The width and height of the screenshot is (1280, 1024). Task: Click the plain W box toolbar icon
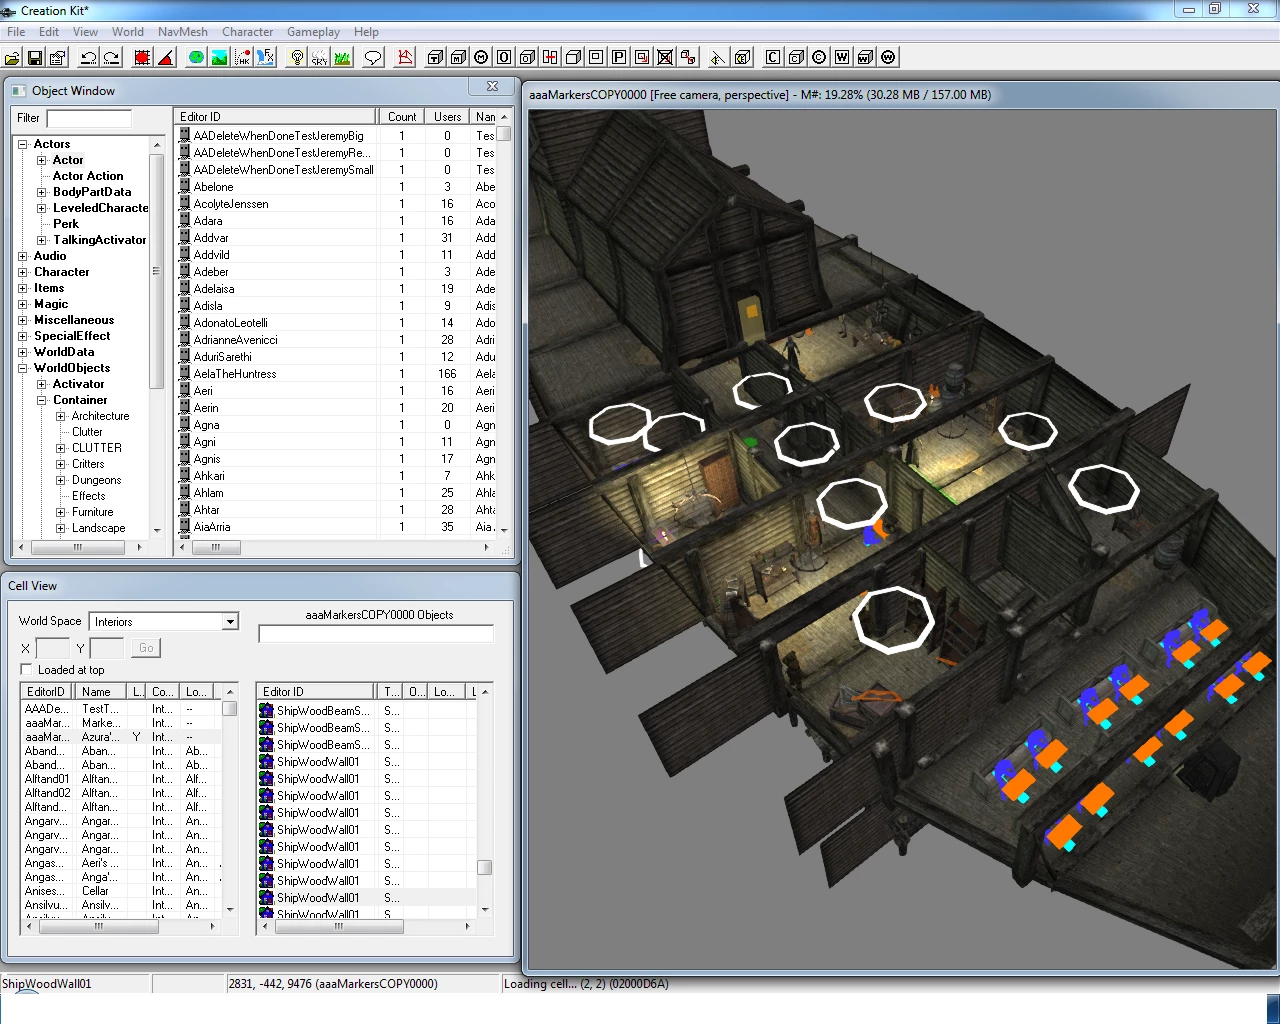[842, 57]
